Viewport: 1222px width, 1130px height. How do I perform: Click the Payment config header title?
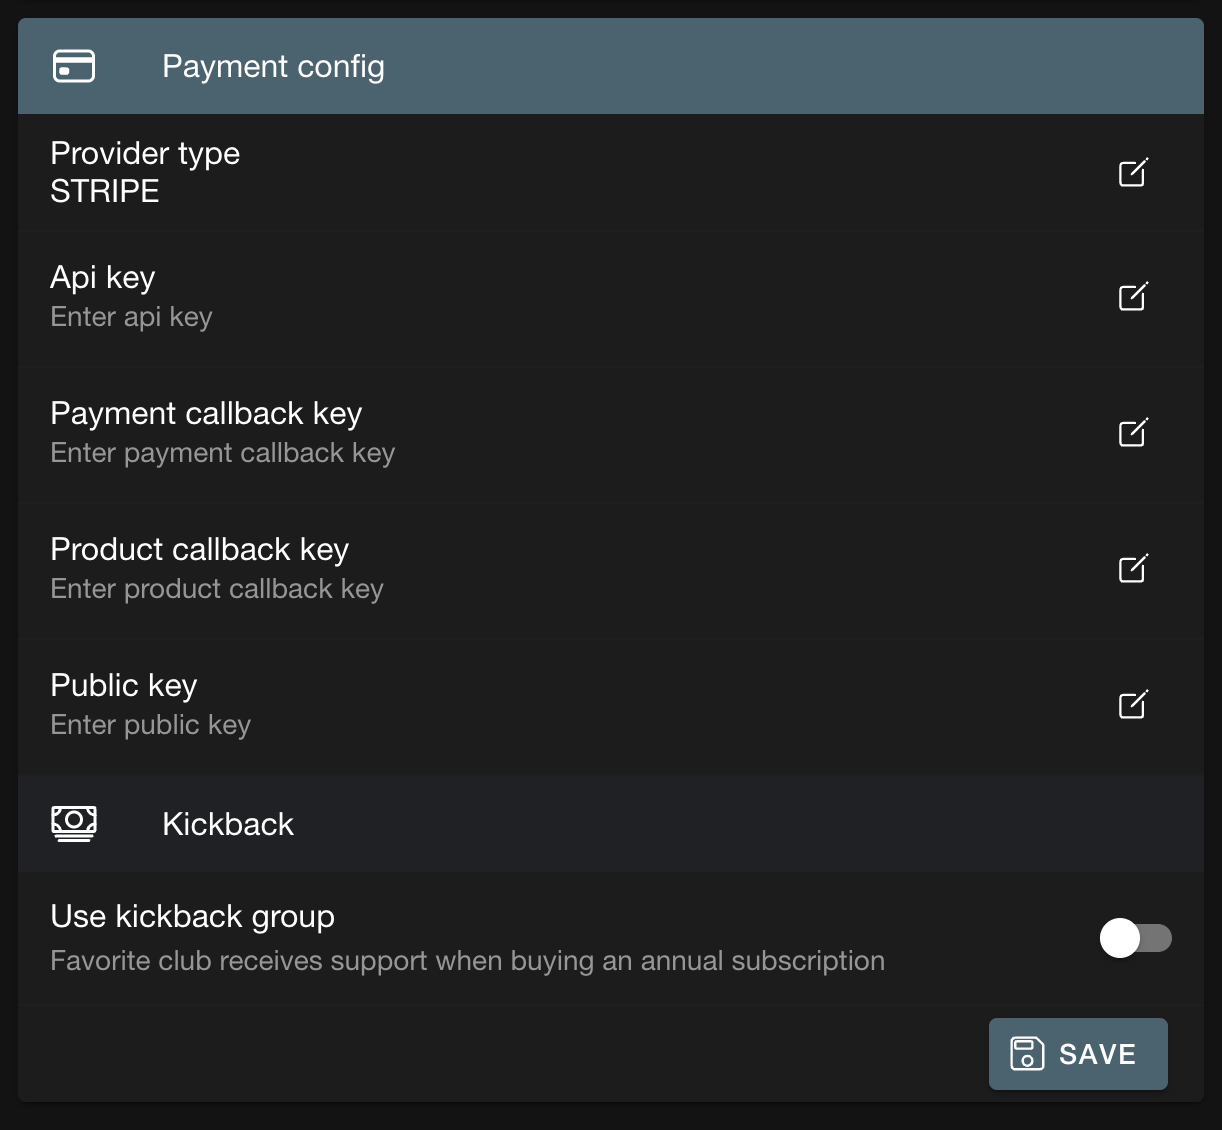pos(273,66)
